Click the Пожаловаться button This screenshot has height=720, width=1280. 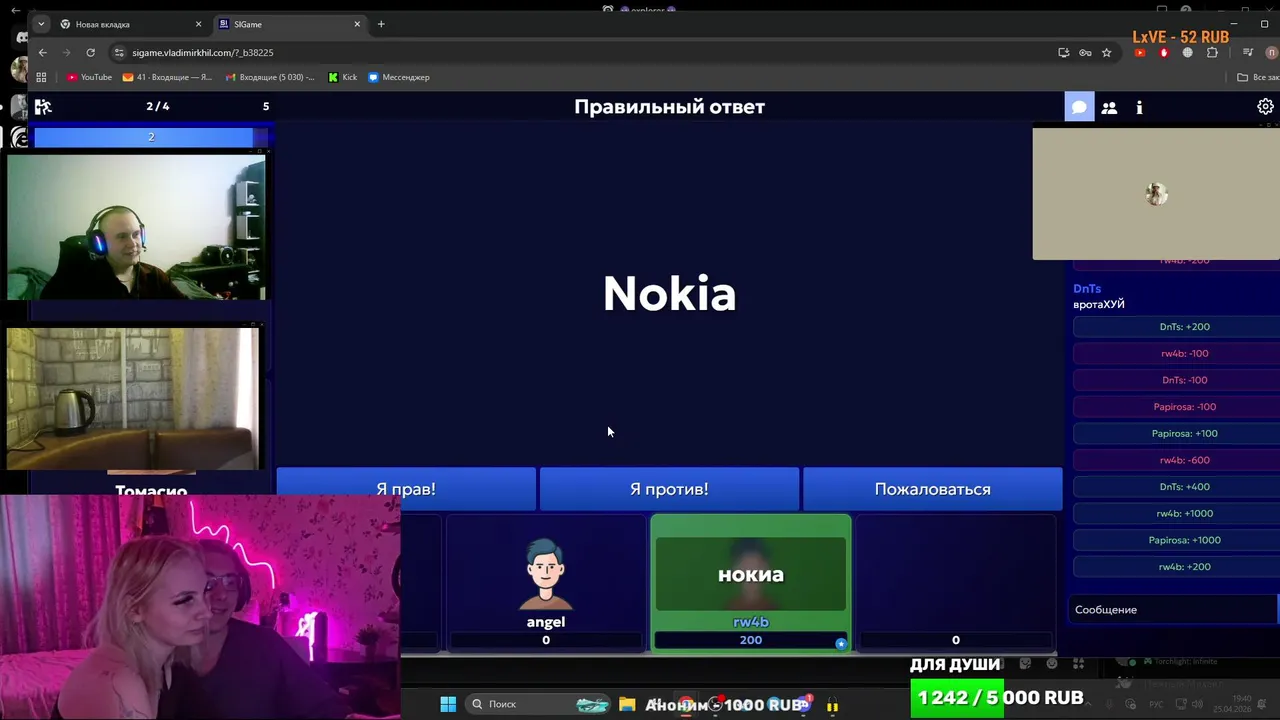[932, 489]
